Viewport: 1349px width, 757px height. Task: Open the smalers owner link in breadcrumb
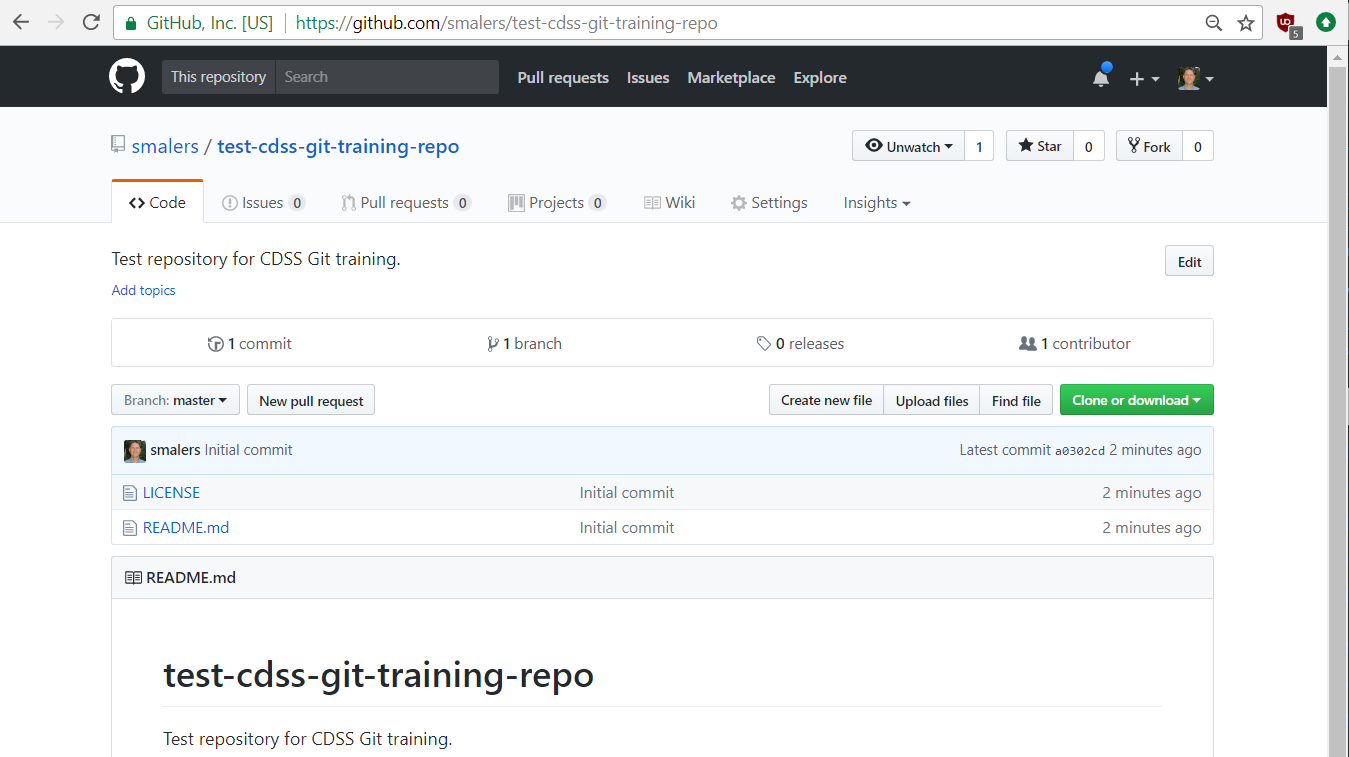pos(165,146)
